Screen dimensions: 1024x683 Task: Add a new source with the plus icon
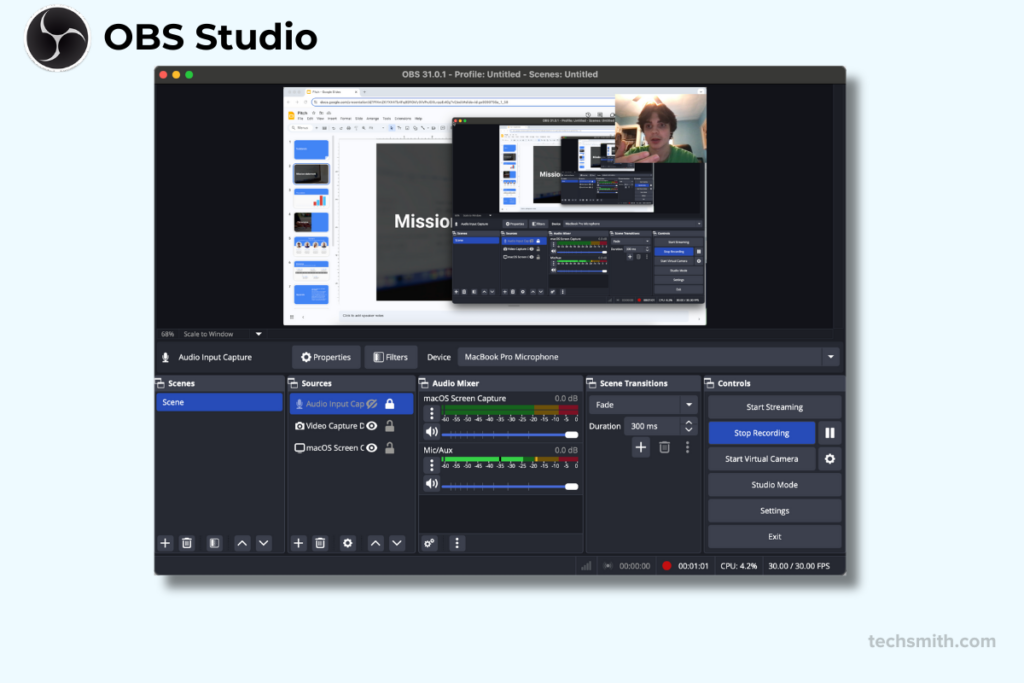(x=298, y=543)
